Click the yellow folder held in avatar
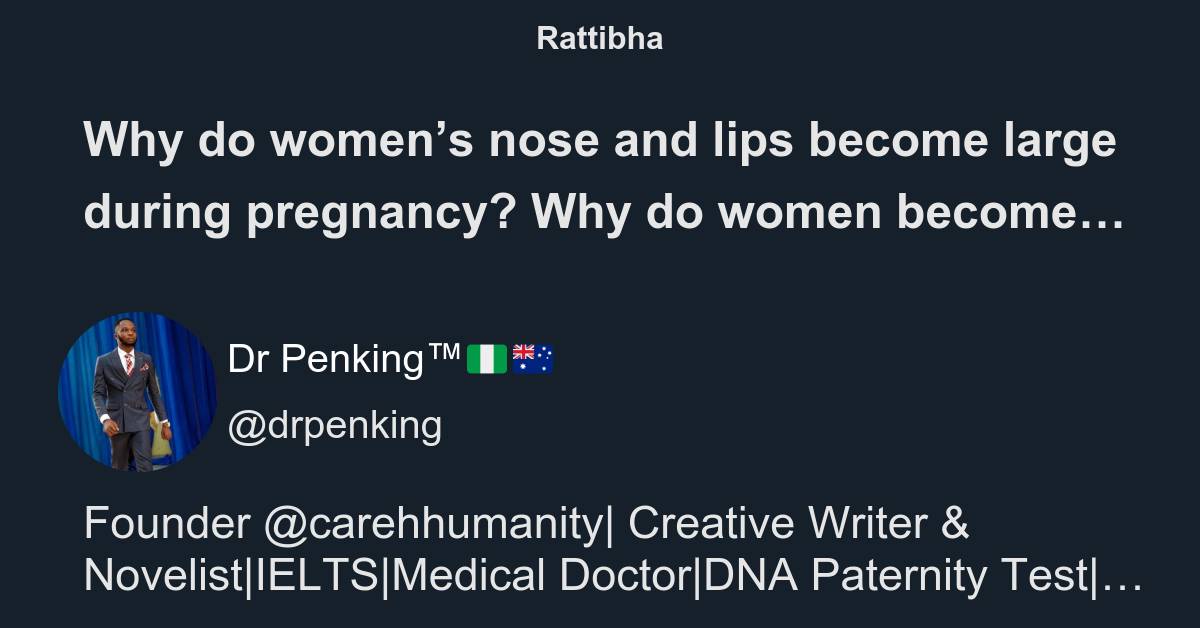Image resolution: width=1200 pixels, height=628 pixels. pos(160,436)
